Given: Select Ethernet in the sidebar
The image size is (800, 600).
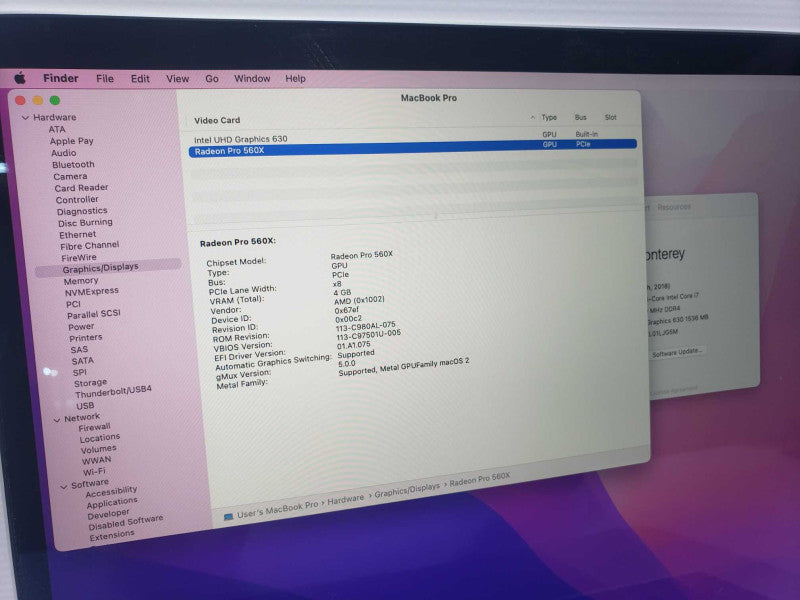Looking at the screenshot, I should (77, 235).
